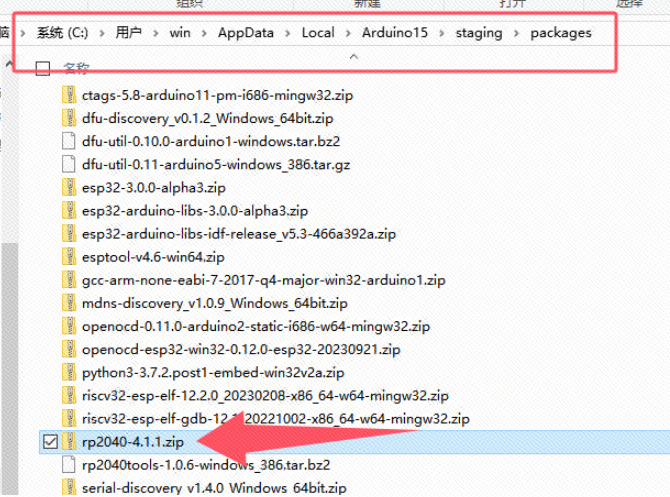The height and width of the screenshot is (497, 670).
Task: Click the zip icon of riscv32-esp-elf-gdb file
Action: (69, 418)
